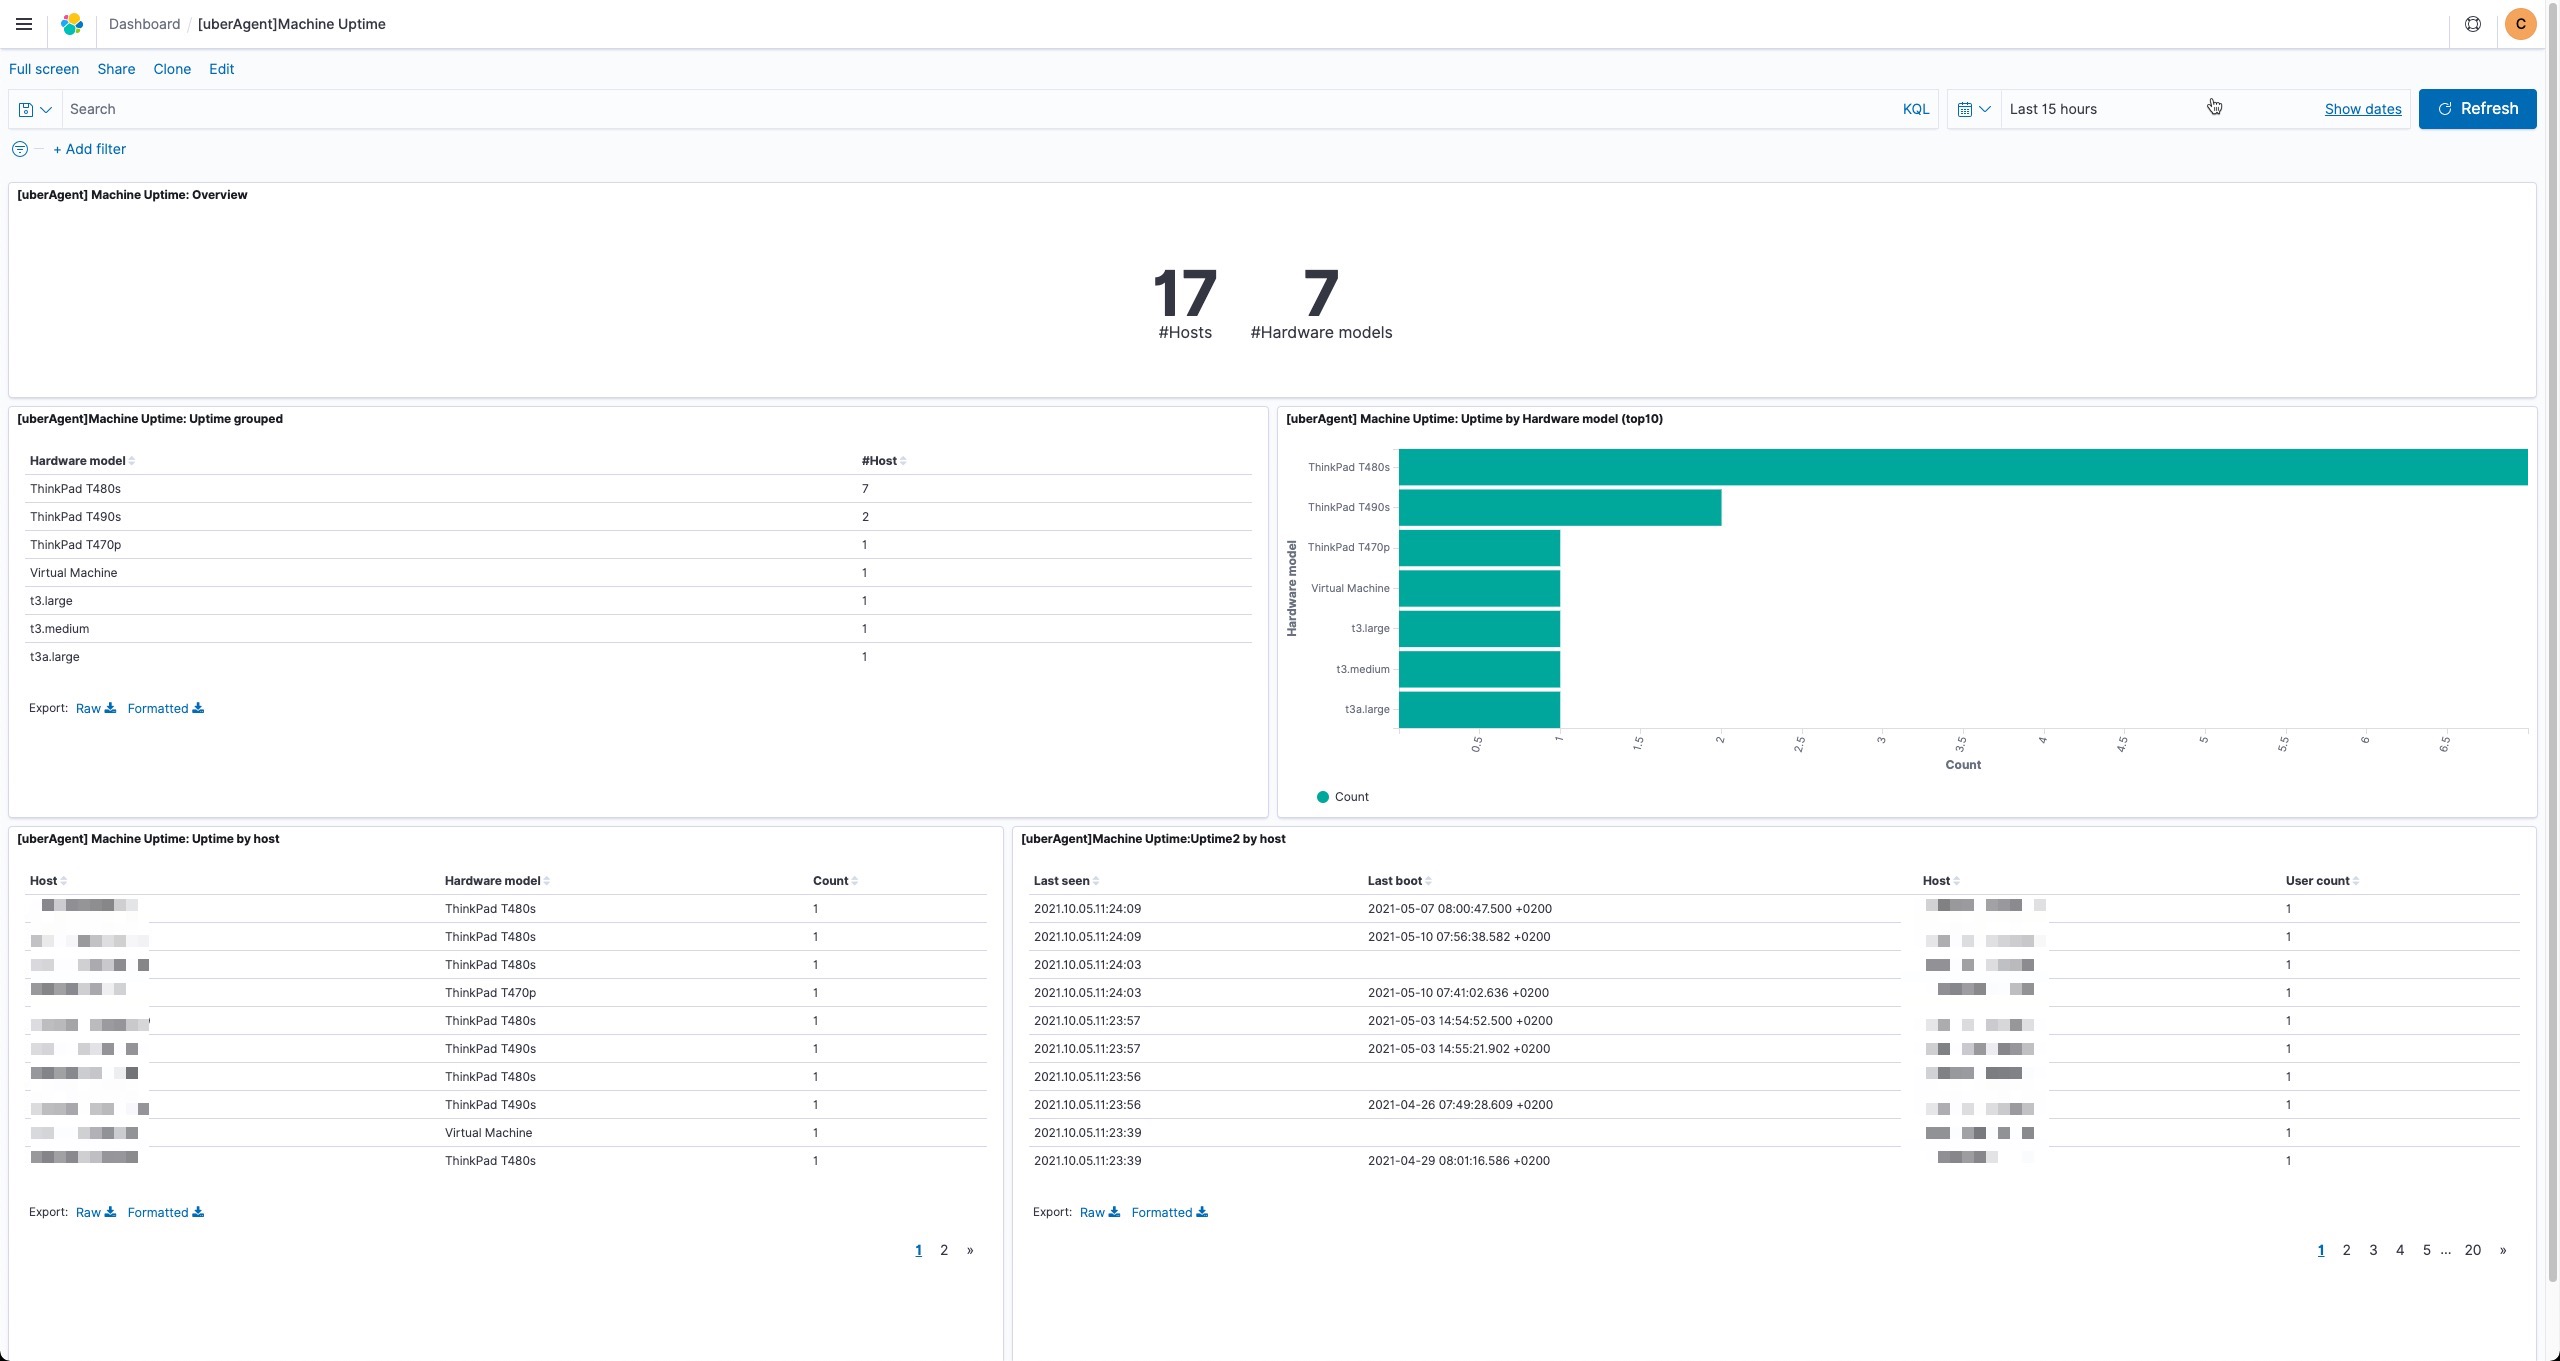Open the user avatar C menu

pyautogui.click(x=2520, y=24)
